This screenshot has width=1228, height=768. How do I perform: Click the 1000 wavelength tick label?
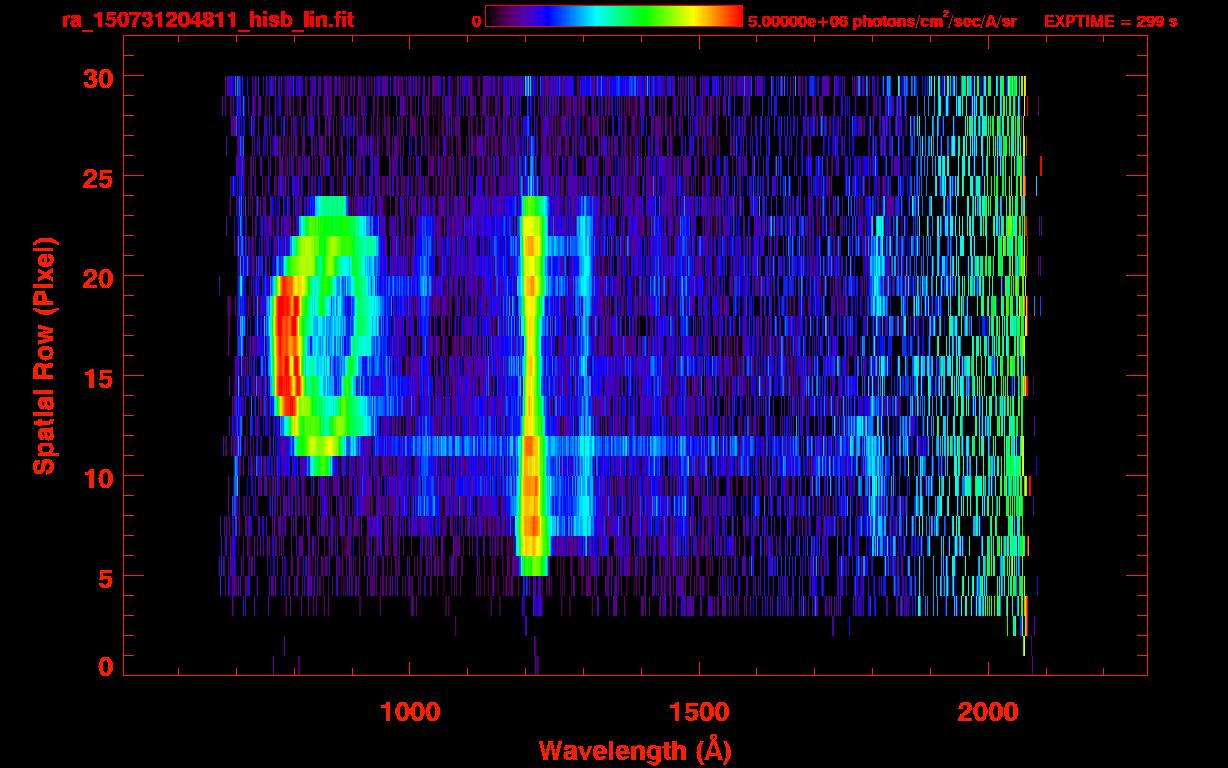tap(410, 712)
